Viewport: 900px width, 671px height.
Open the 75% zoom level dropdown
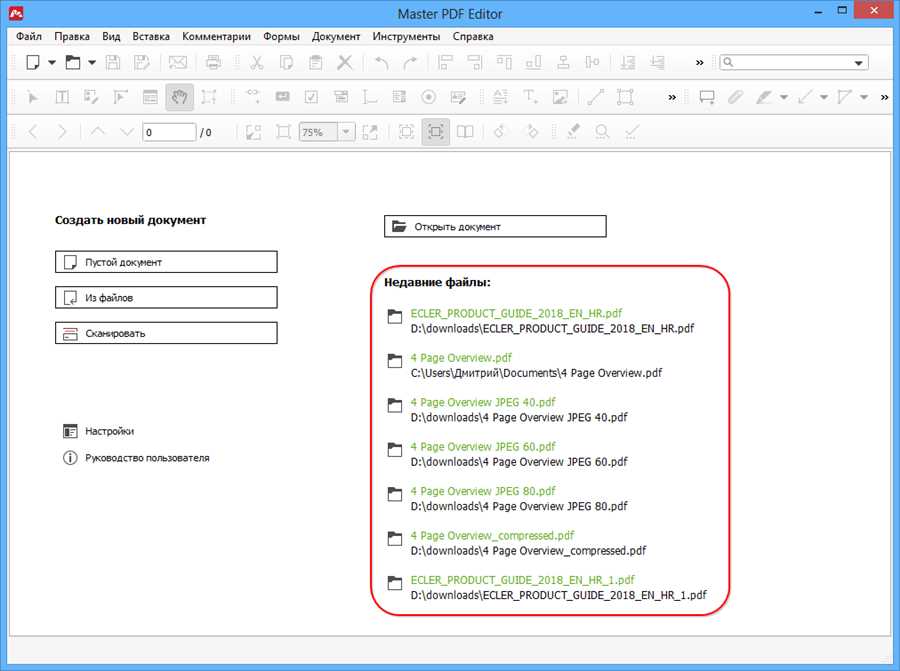click(346, 132)
